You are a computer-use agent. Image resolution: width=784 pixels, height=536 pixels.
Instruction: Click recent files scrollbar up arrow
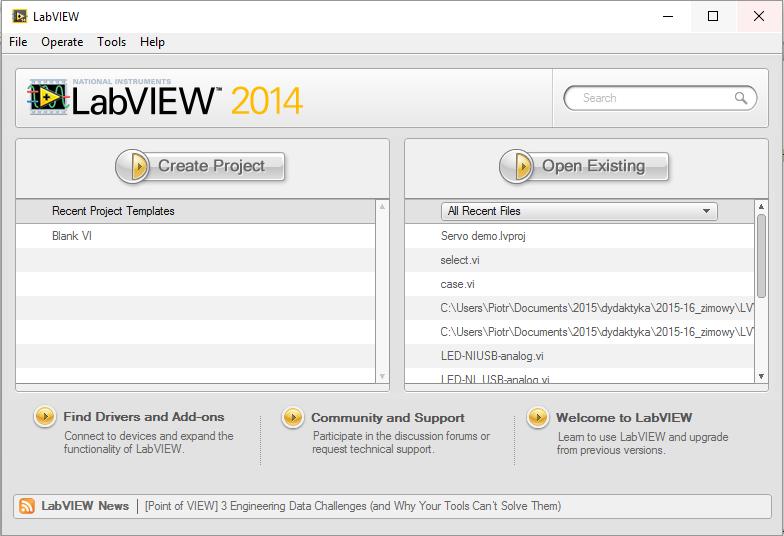tap(761, 206)
